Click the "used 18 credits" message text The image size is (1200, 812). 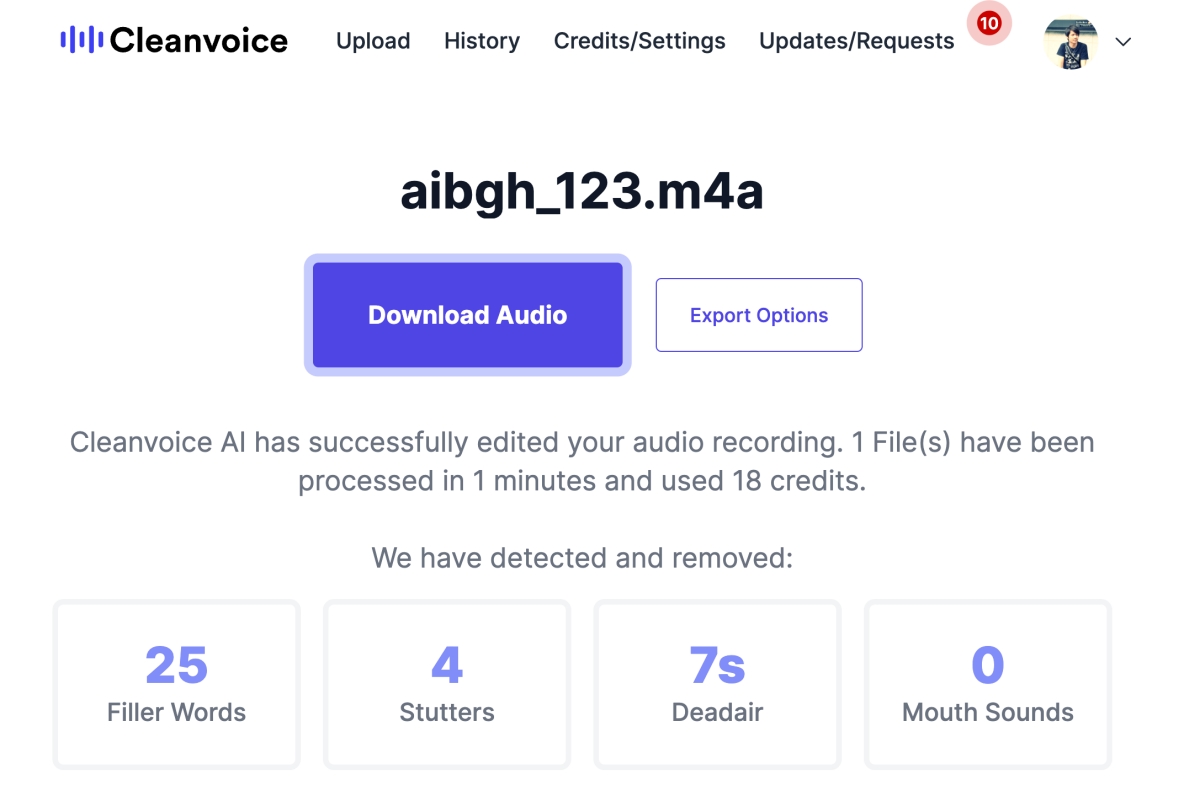tap(762, 481)
